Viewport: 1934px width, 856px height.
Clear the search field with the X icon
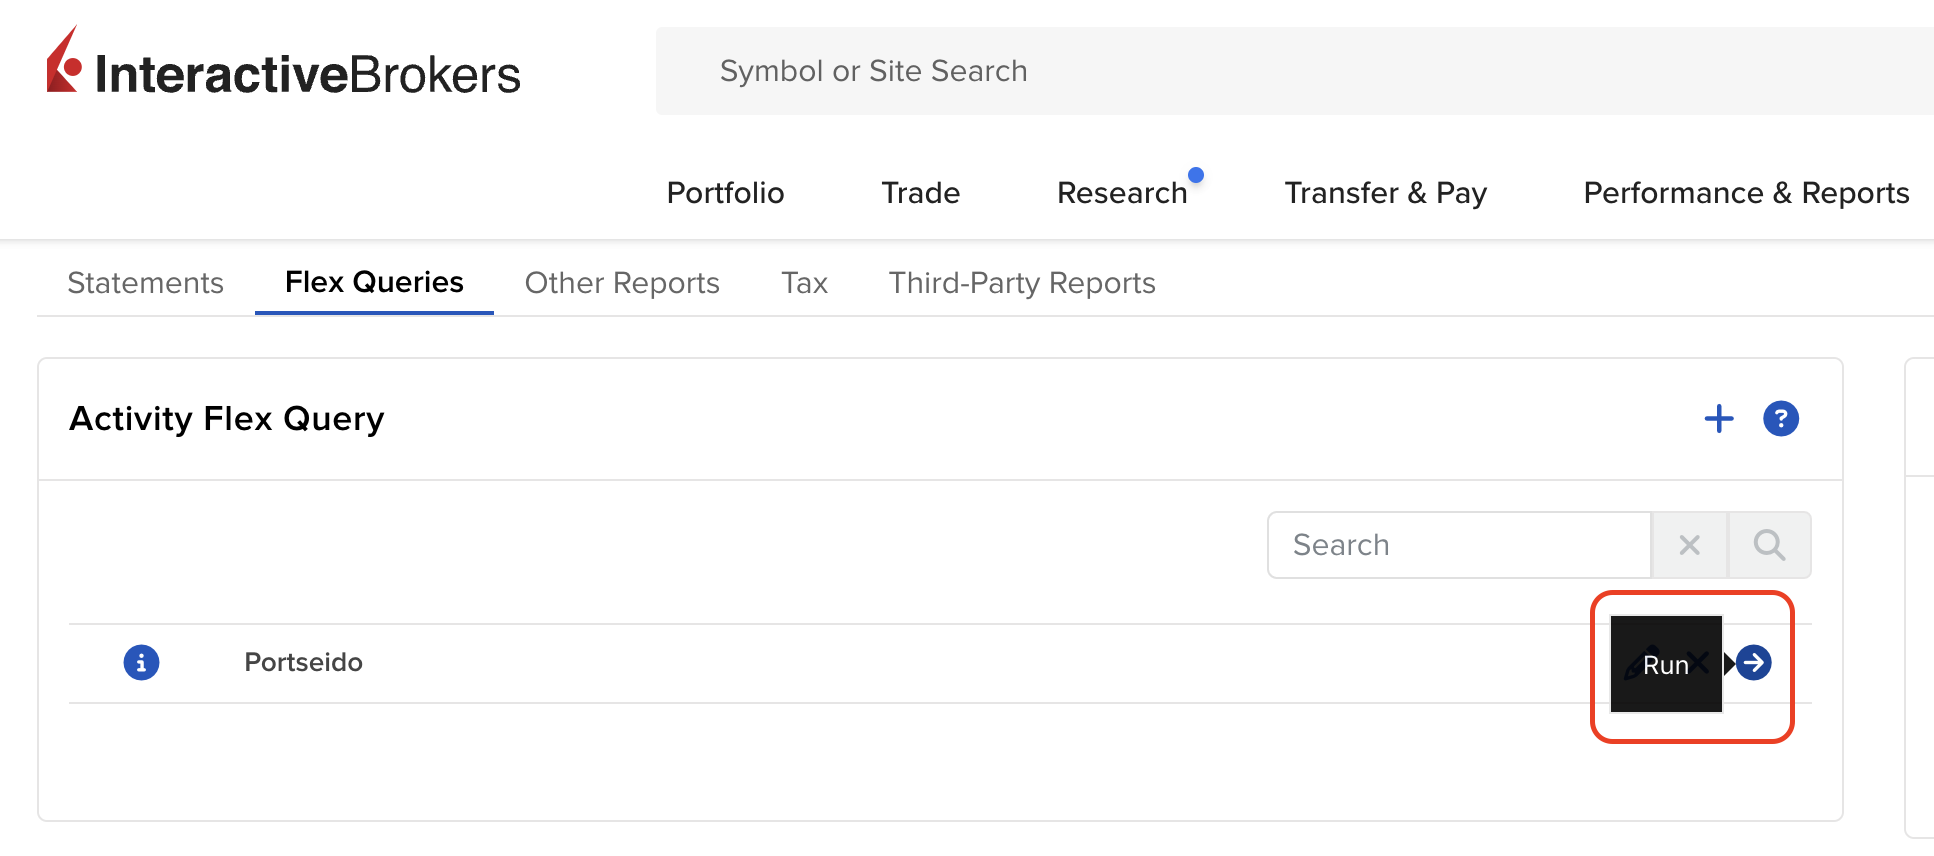1689,545
